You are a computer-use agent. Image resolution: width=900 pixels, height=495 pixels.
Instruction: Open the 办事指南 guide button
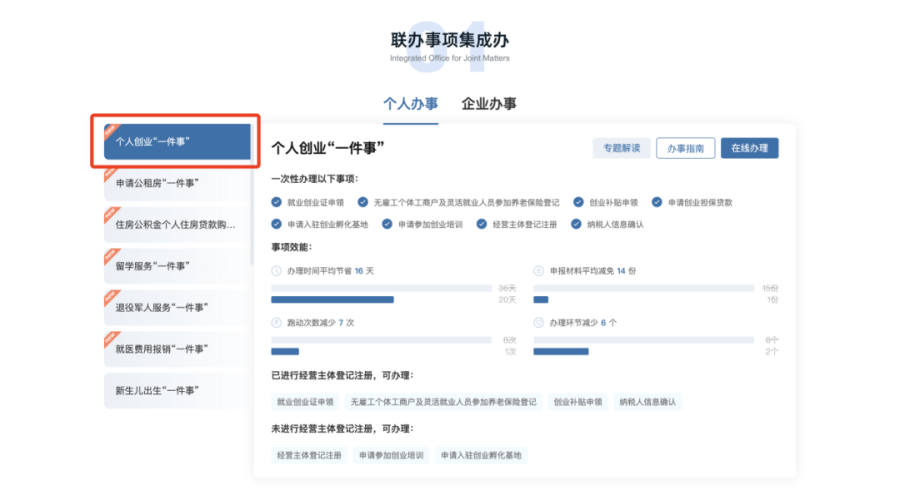pyautogui.click(x=686, y=148)
